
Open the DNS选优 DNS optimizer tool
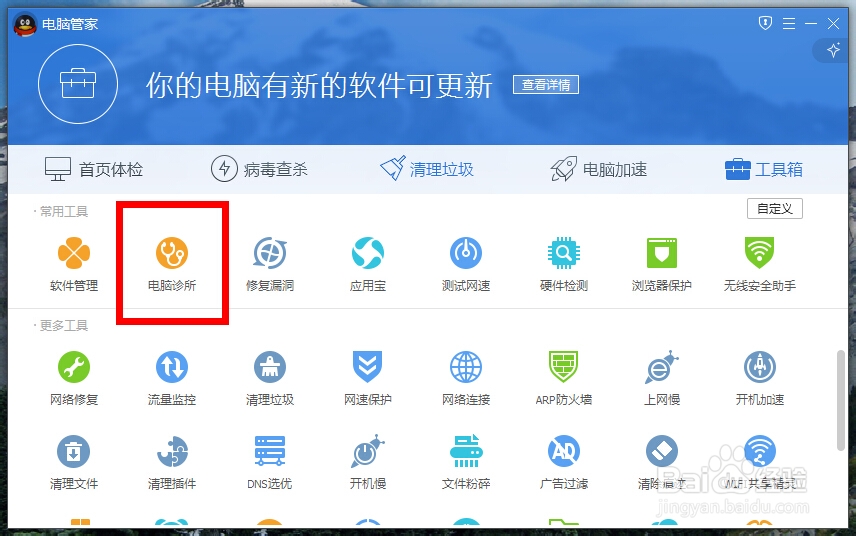[x=270, y=462]
